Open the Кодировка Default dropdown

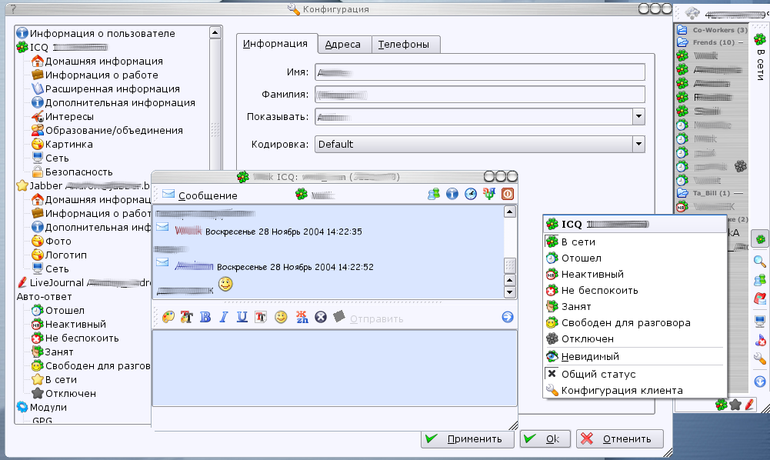point(638,144)
